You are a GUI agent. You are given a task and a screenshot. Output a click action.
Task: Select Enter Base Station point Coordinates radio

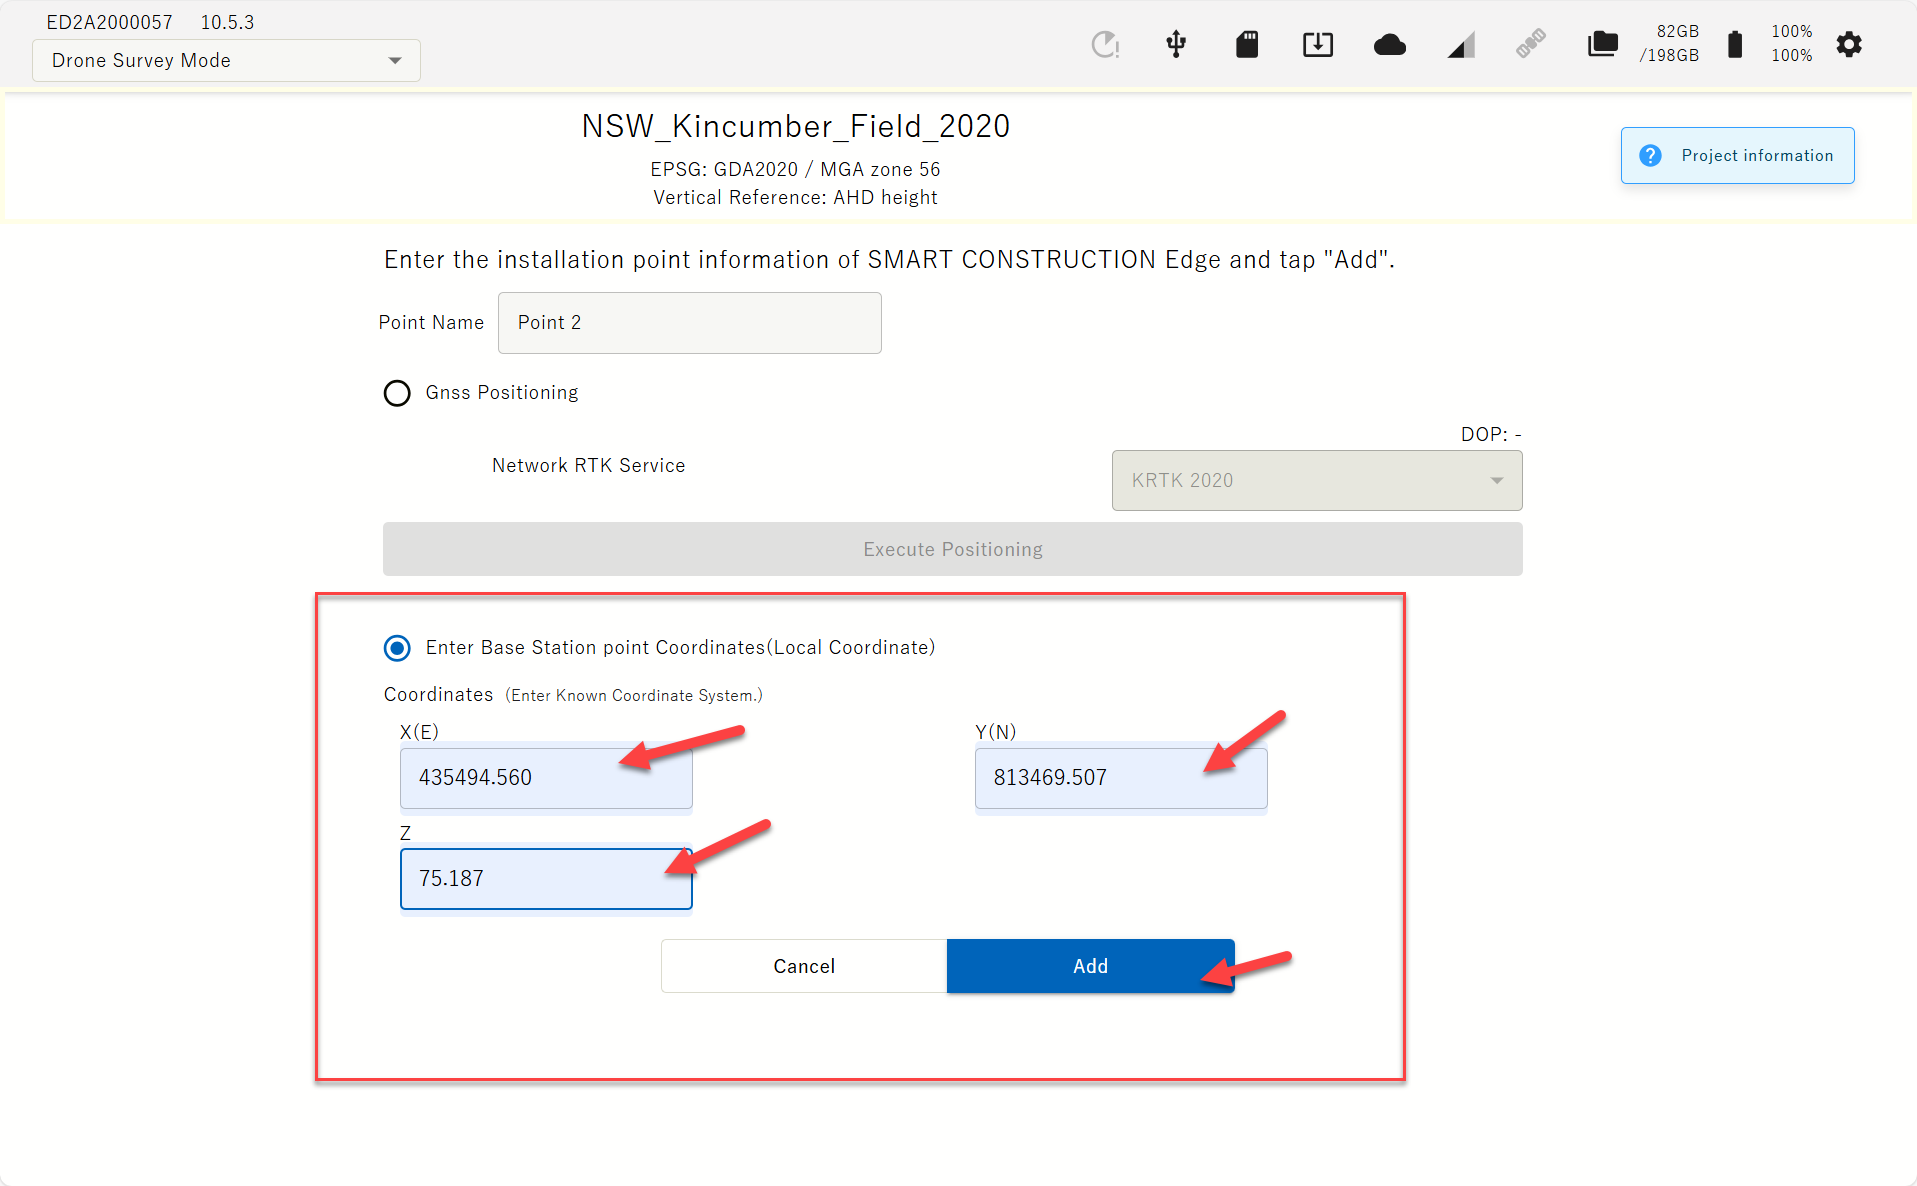pyautogui.click(x=397, y=648)
